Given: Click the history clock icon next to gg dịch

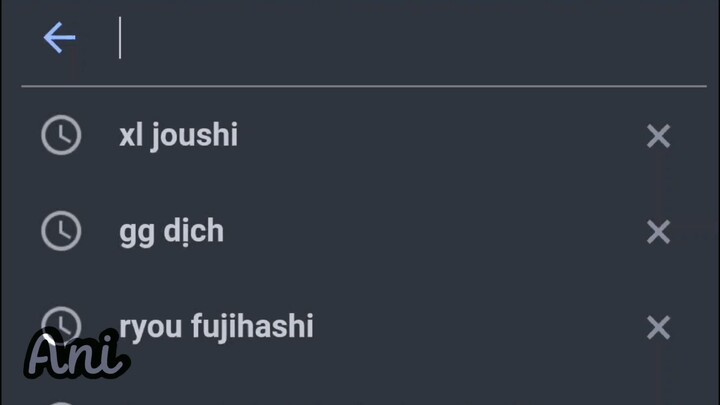Looking at the screenshot, I should tap(61, 231).
